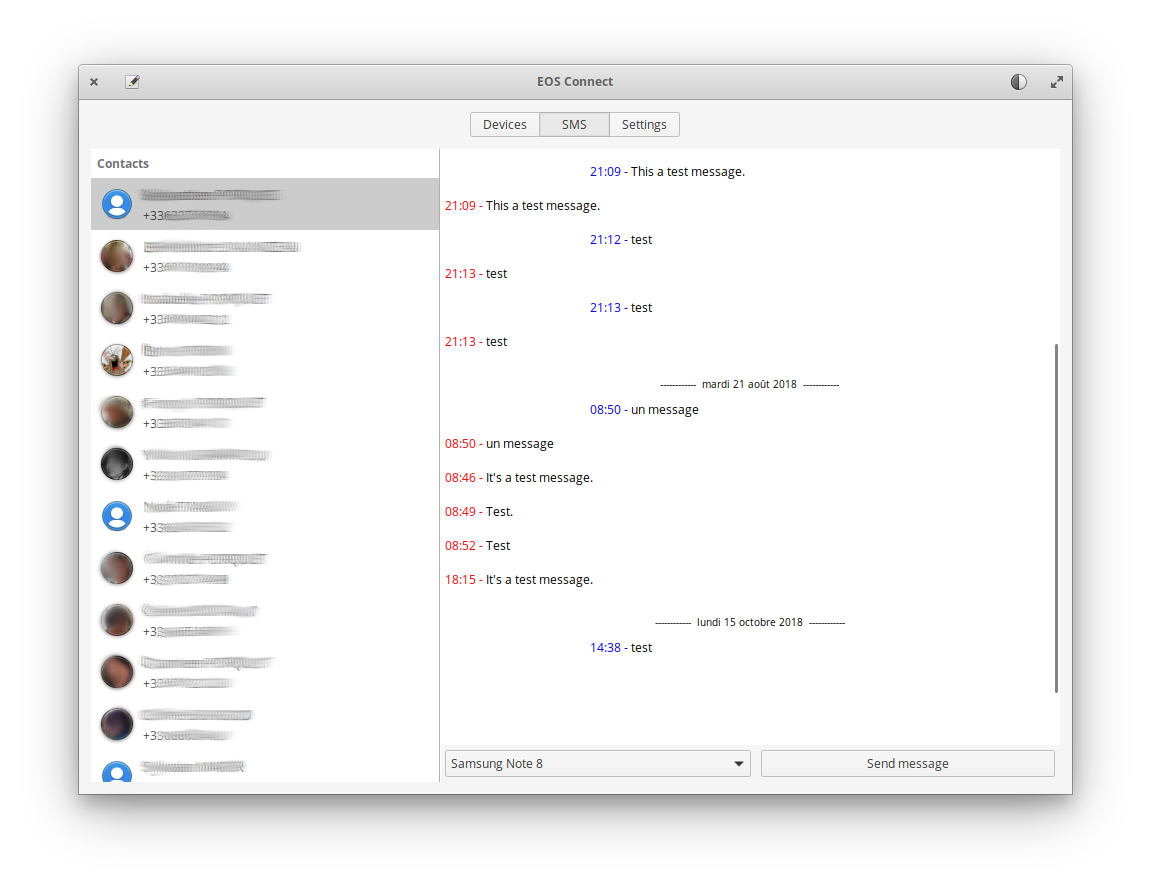
Task: Click the last visible contact's blue avatar
Action: click(x=117, y=772)
